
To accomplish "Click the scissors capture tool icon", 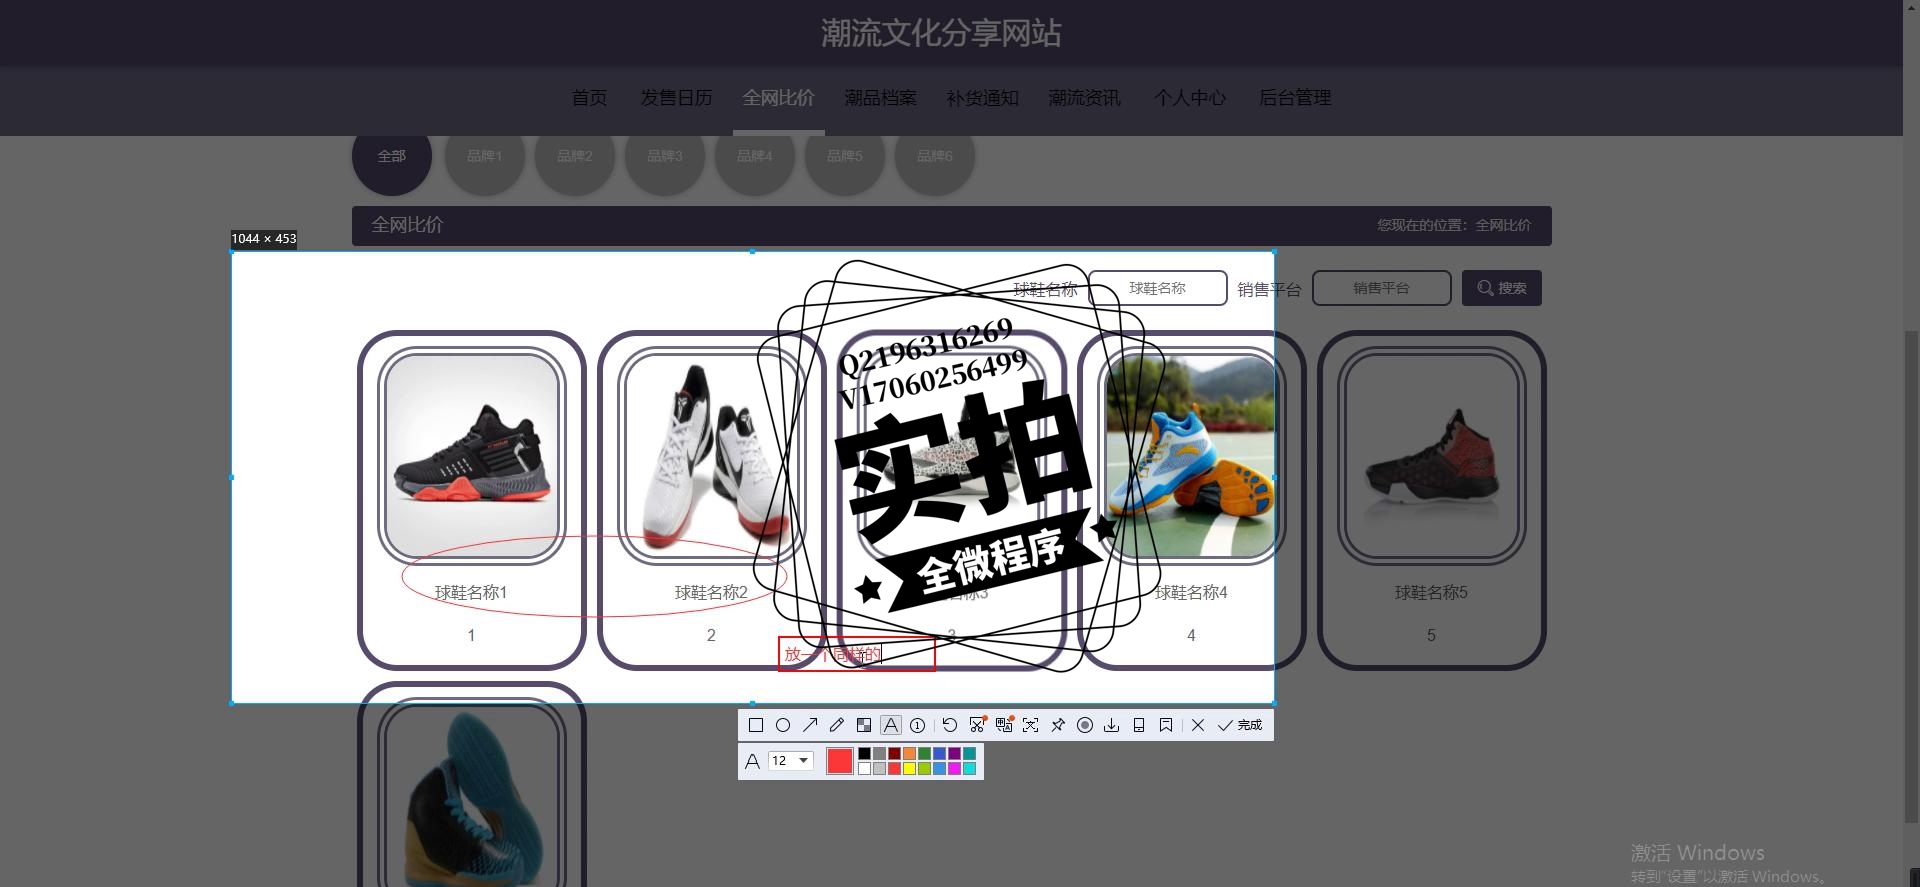I will click(x=977, y=725).
